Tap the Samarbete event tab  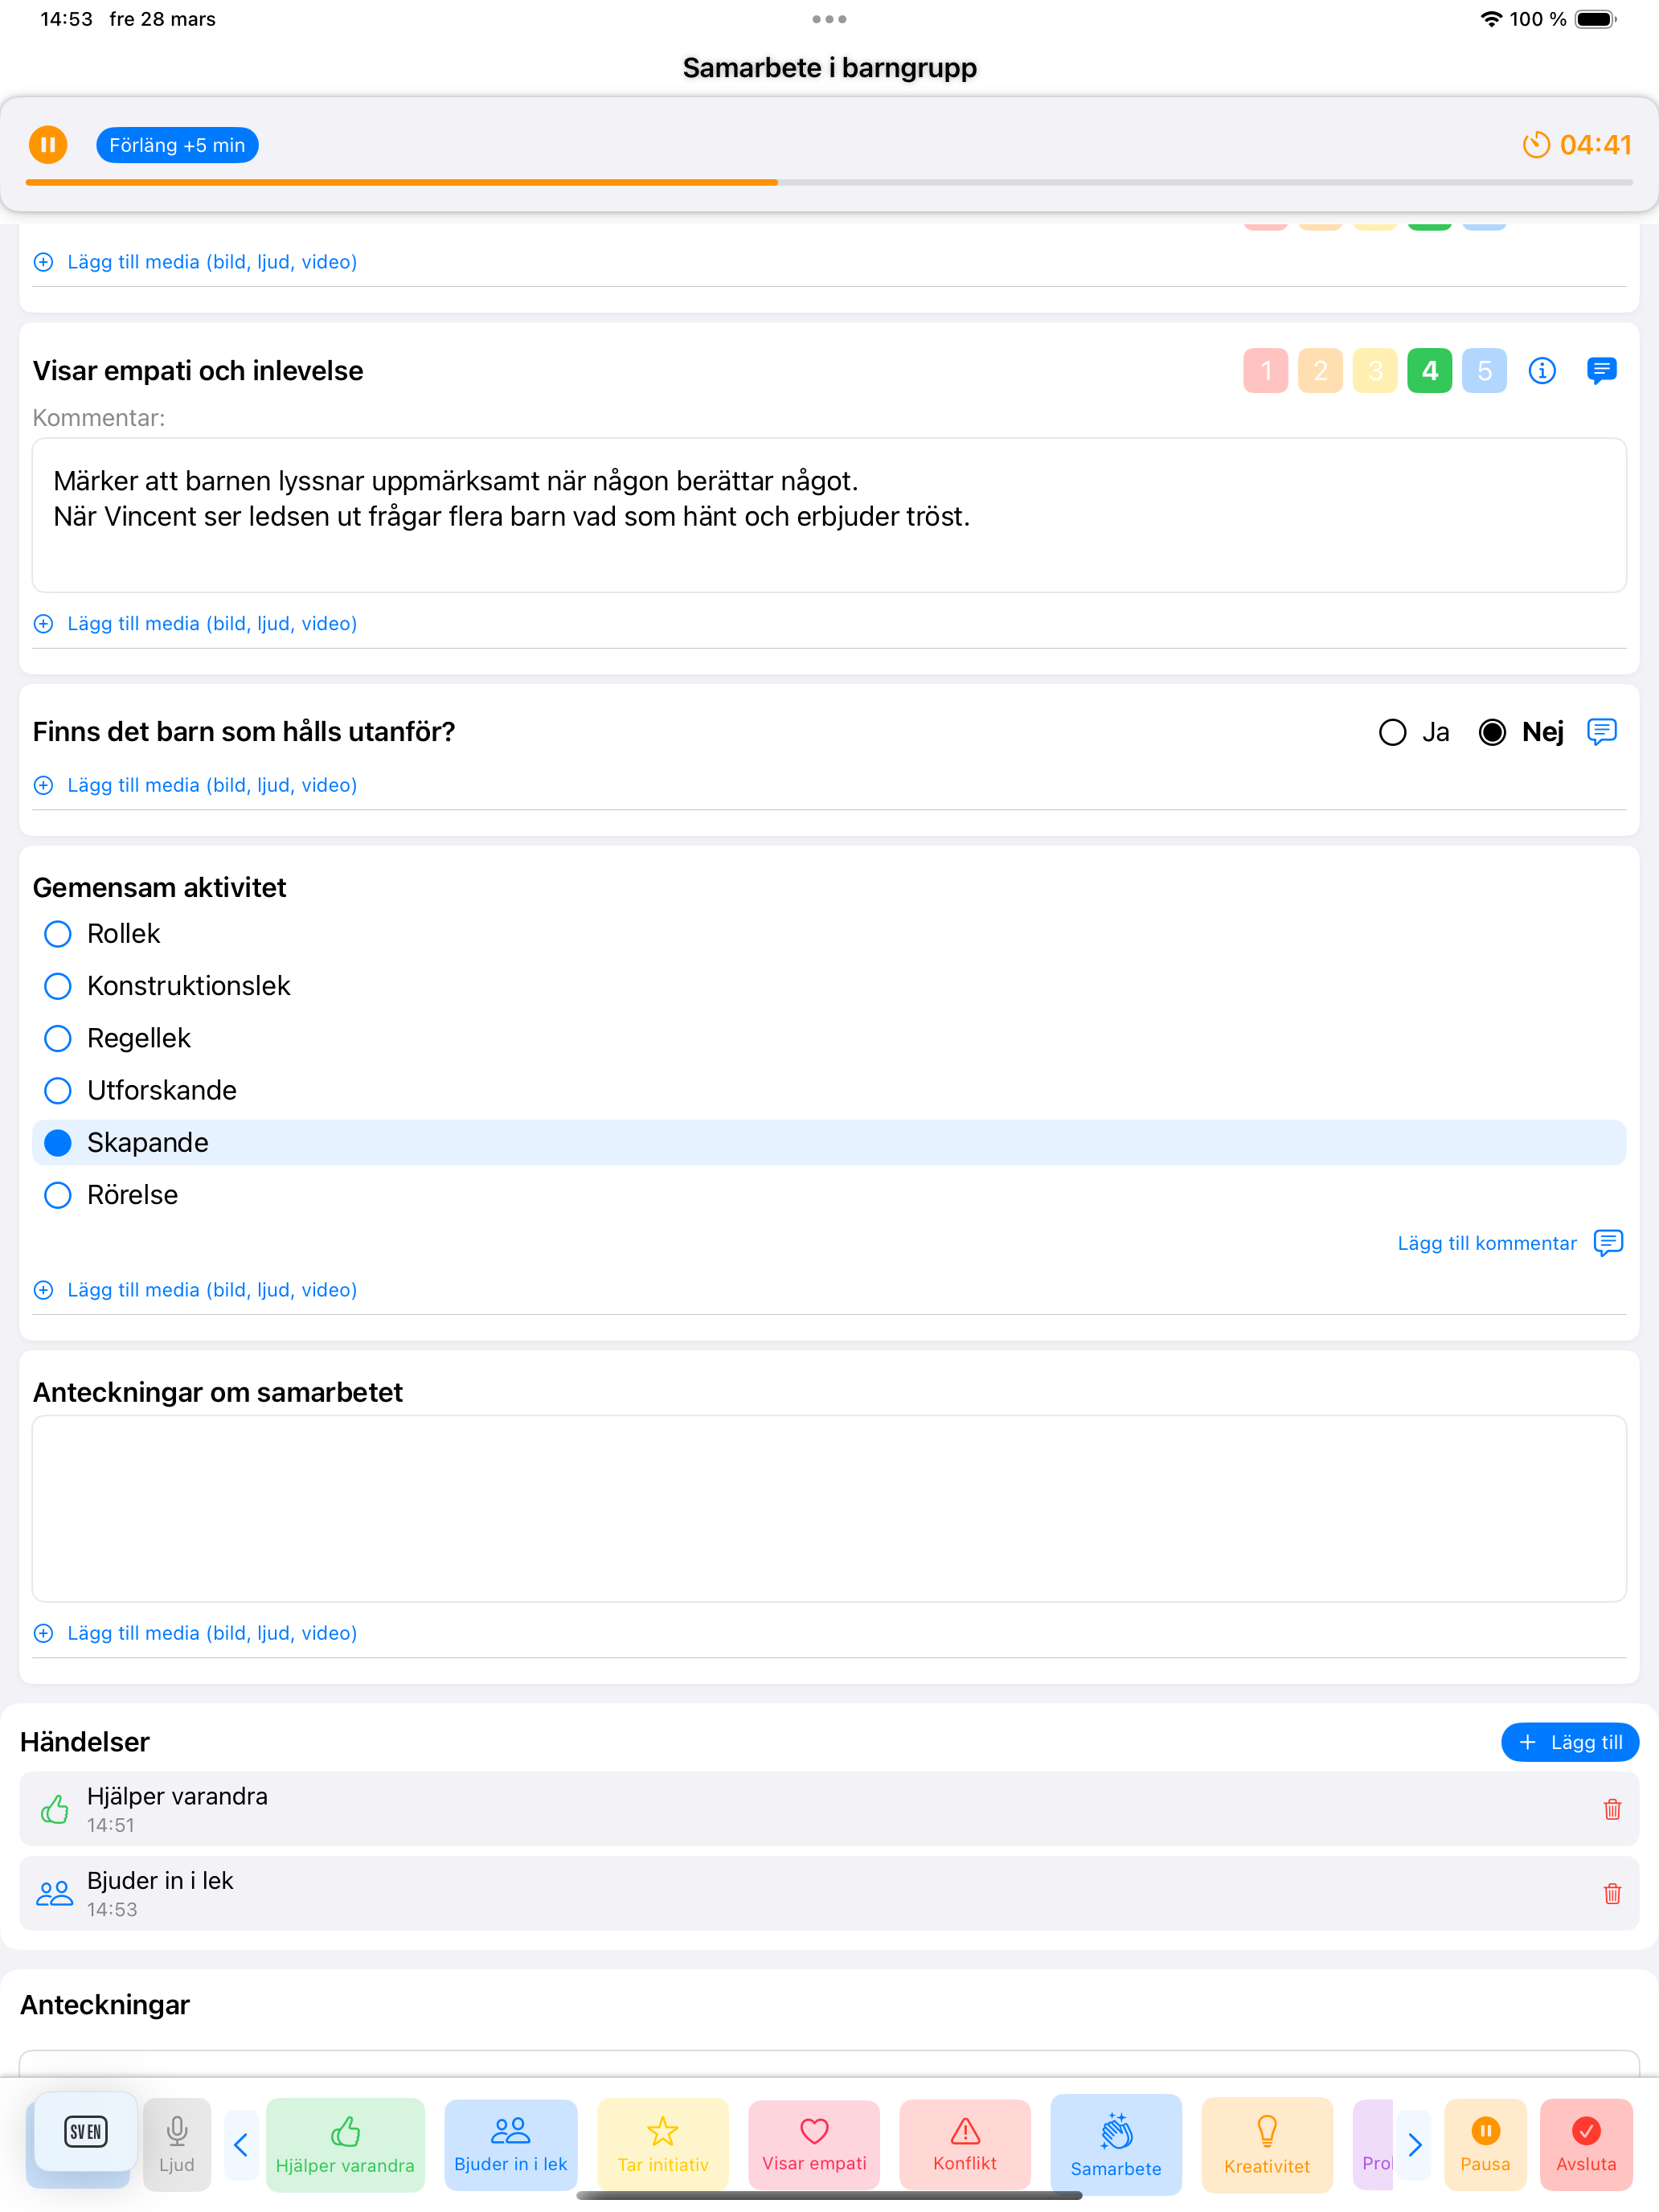(x=1116, y=2144)
